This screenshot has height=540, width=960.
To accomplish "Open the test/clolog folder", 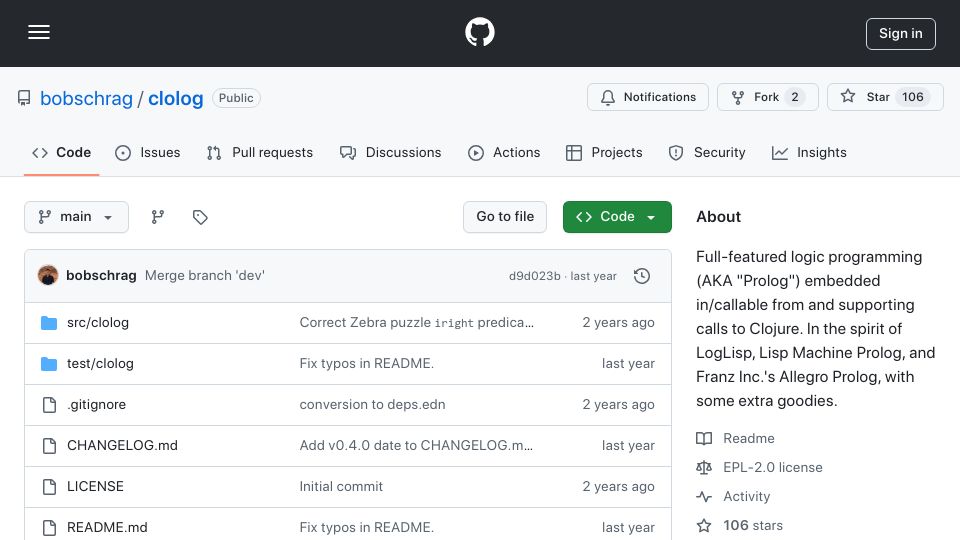I will click(x=100, y=364).
